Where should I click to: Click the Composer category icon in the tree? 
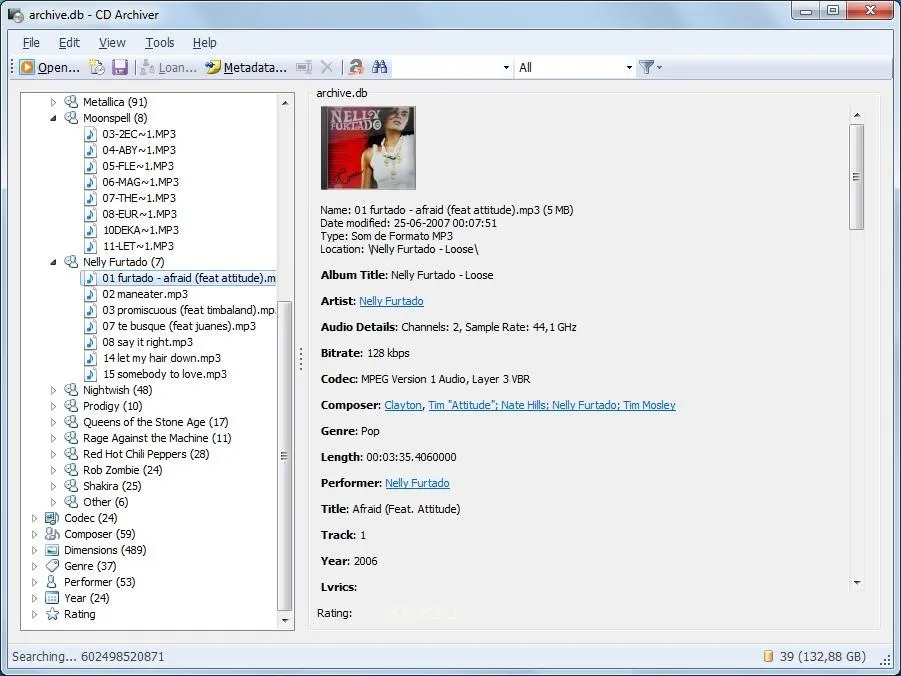coord(52,534)
